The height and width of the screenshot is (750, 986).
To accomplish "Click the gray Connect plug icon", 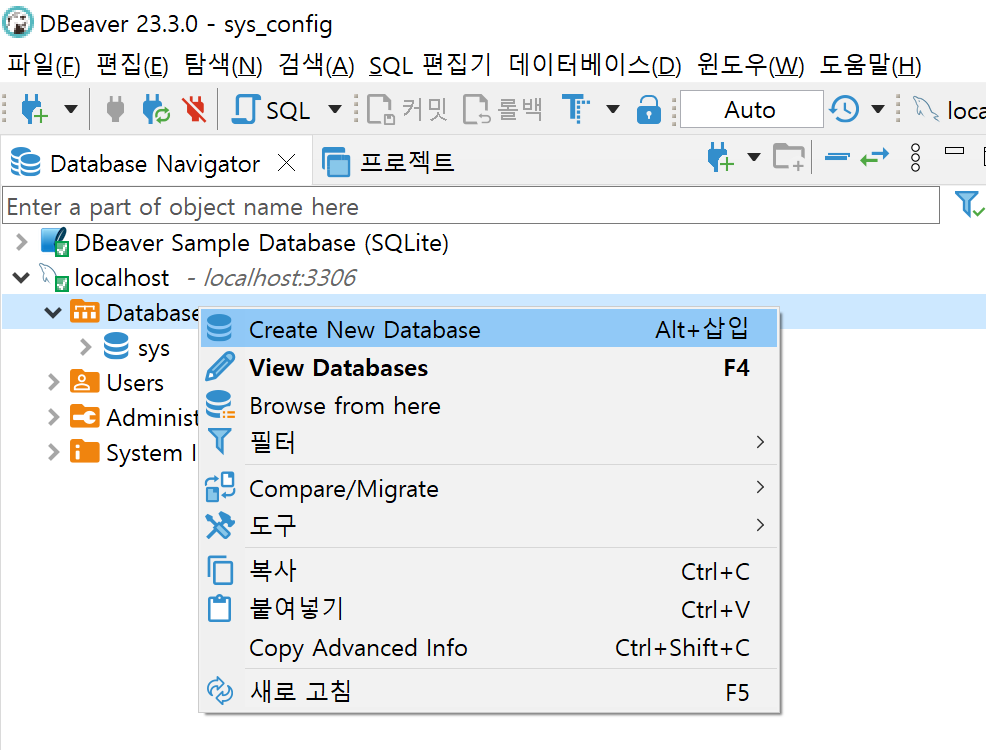I will [115, 109].
